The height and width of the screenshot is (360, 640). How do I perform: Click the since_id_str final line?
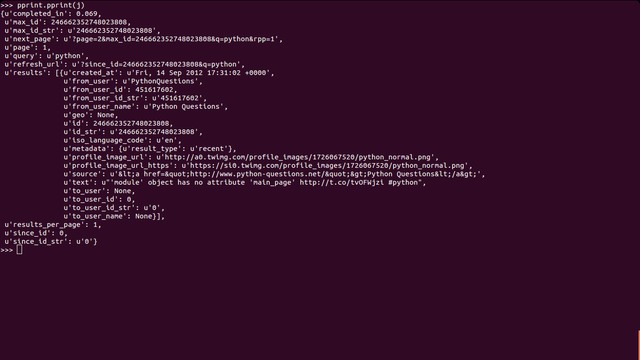[51, 242]
